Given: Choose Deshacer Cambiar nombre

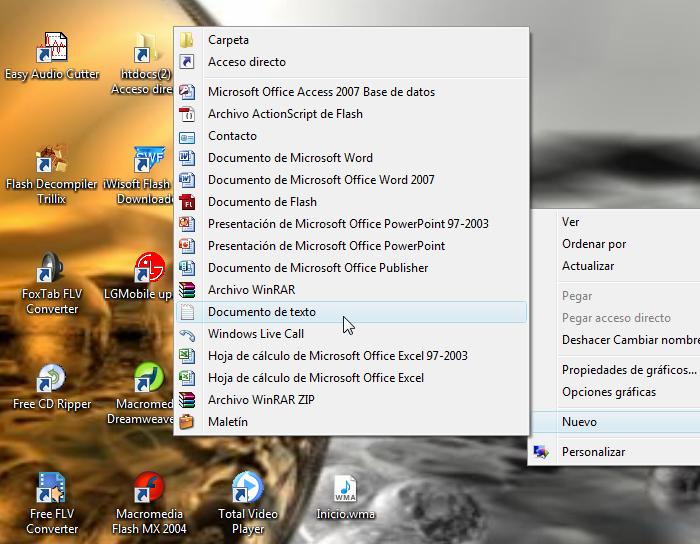Looking at the screenshot, I should (x=615, y=340).
